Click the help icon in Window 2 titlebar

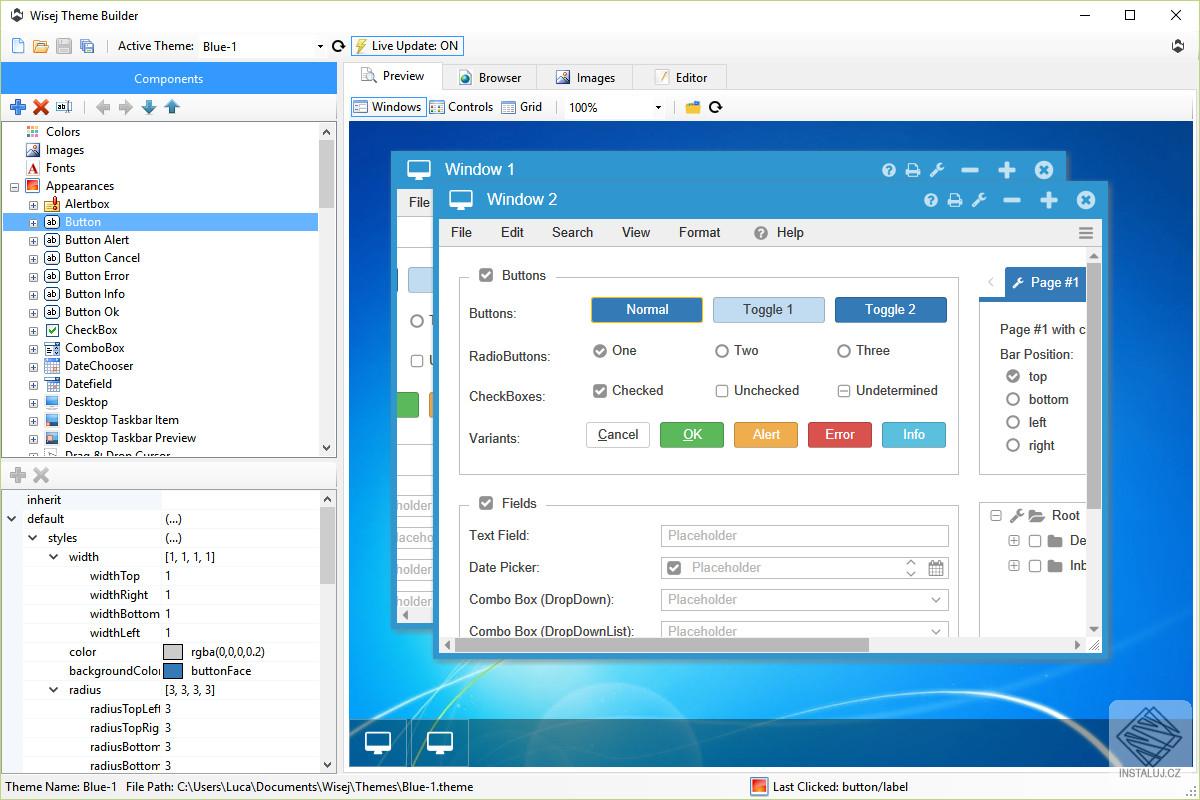tap(931, 200)
